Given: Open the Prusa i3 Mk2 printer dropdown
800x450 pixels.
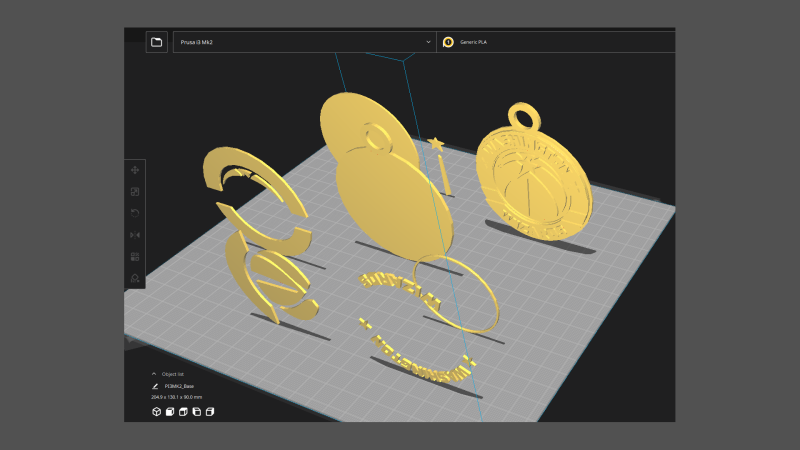Looking at the screenshot, I should tap(300, 42).
